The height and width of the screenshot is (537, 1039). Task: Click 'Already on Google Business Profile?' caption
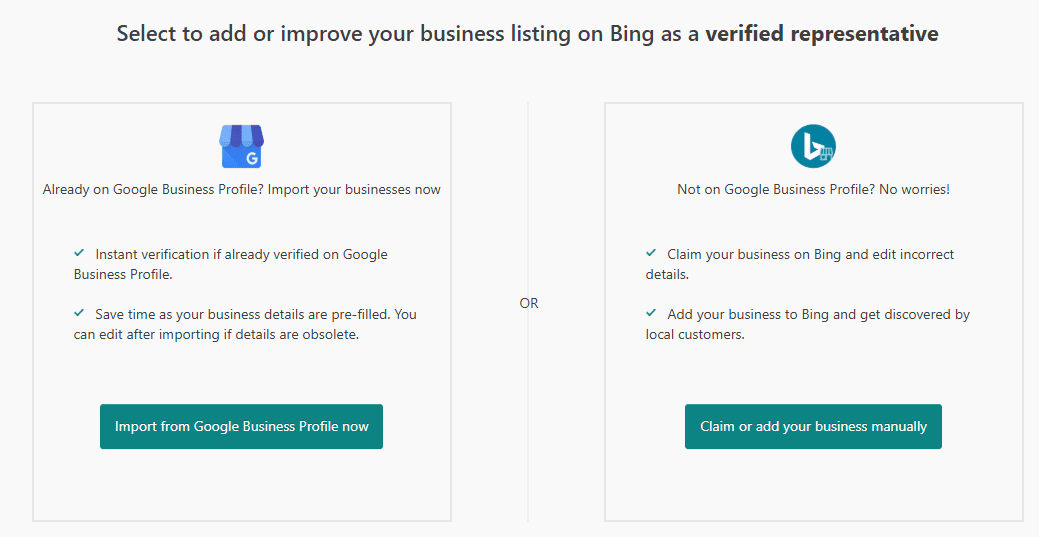click(x=241, y=189)
